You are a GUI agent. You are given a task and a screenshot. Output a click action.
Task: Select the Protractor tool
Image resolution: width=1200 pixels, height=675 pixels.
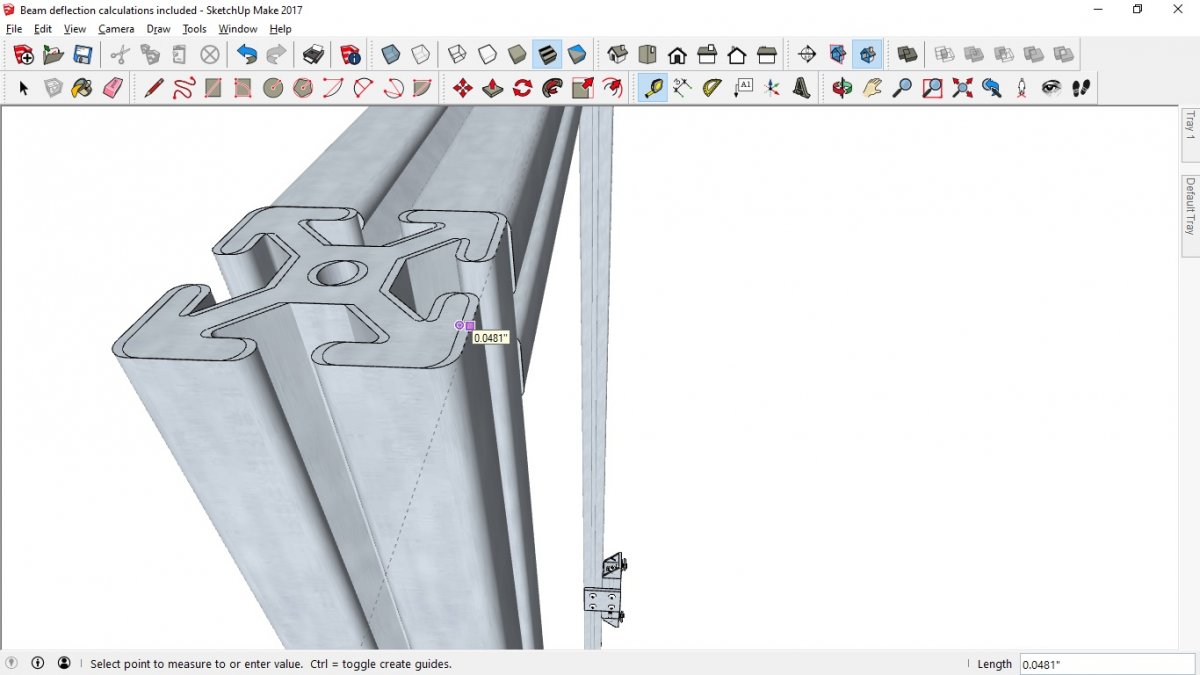[712, 88]
